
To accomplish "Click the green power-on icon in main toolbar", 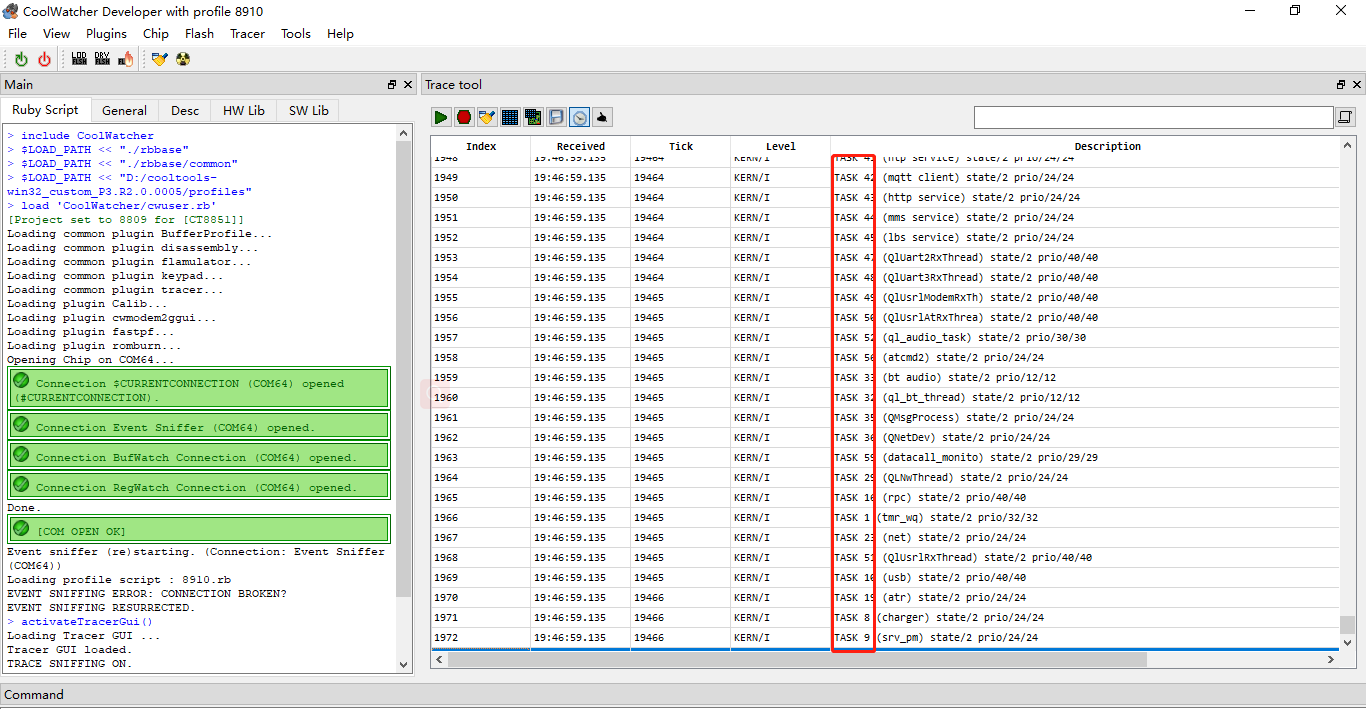I will [21, 60].
